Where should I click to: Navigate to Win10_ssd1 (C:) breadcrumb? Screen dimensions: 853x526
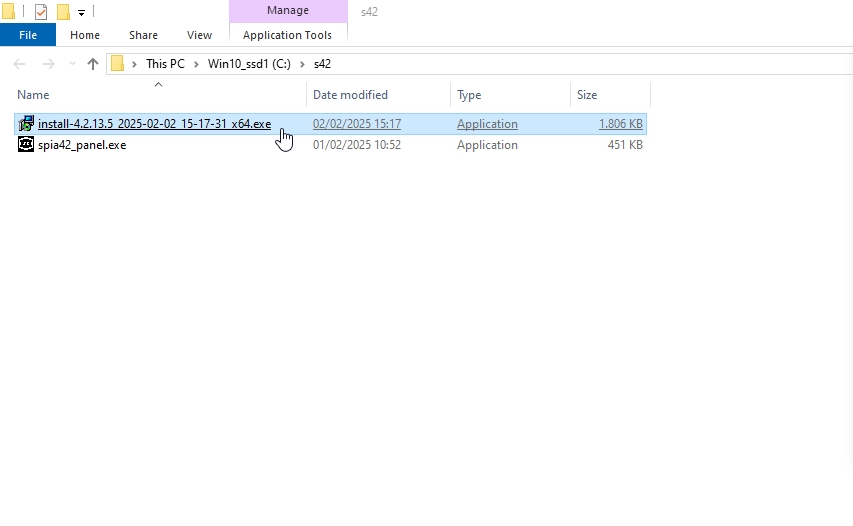point(249,64)
